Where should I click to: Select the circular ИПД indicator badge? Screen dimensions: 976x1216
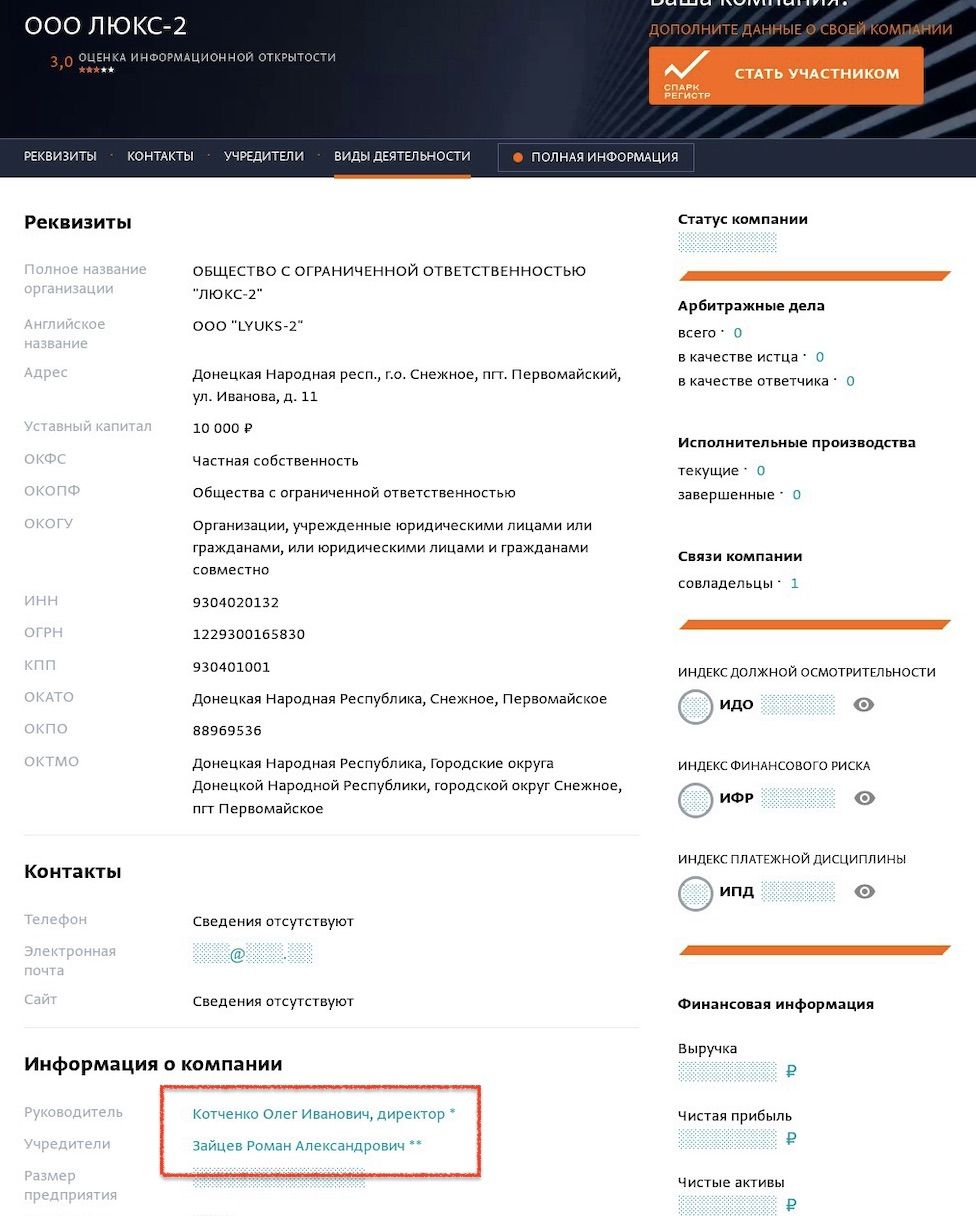(696, 893)
